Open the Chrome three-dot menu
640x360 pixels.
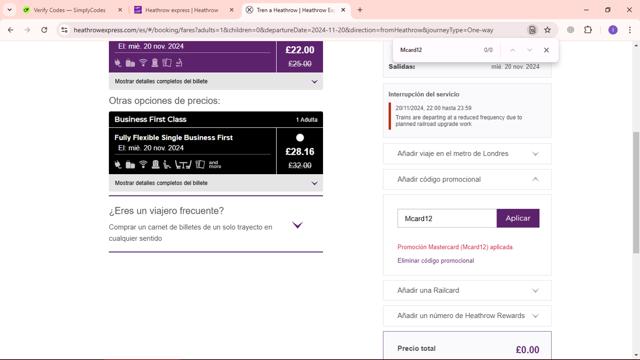630,30
